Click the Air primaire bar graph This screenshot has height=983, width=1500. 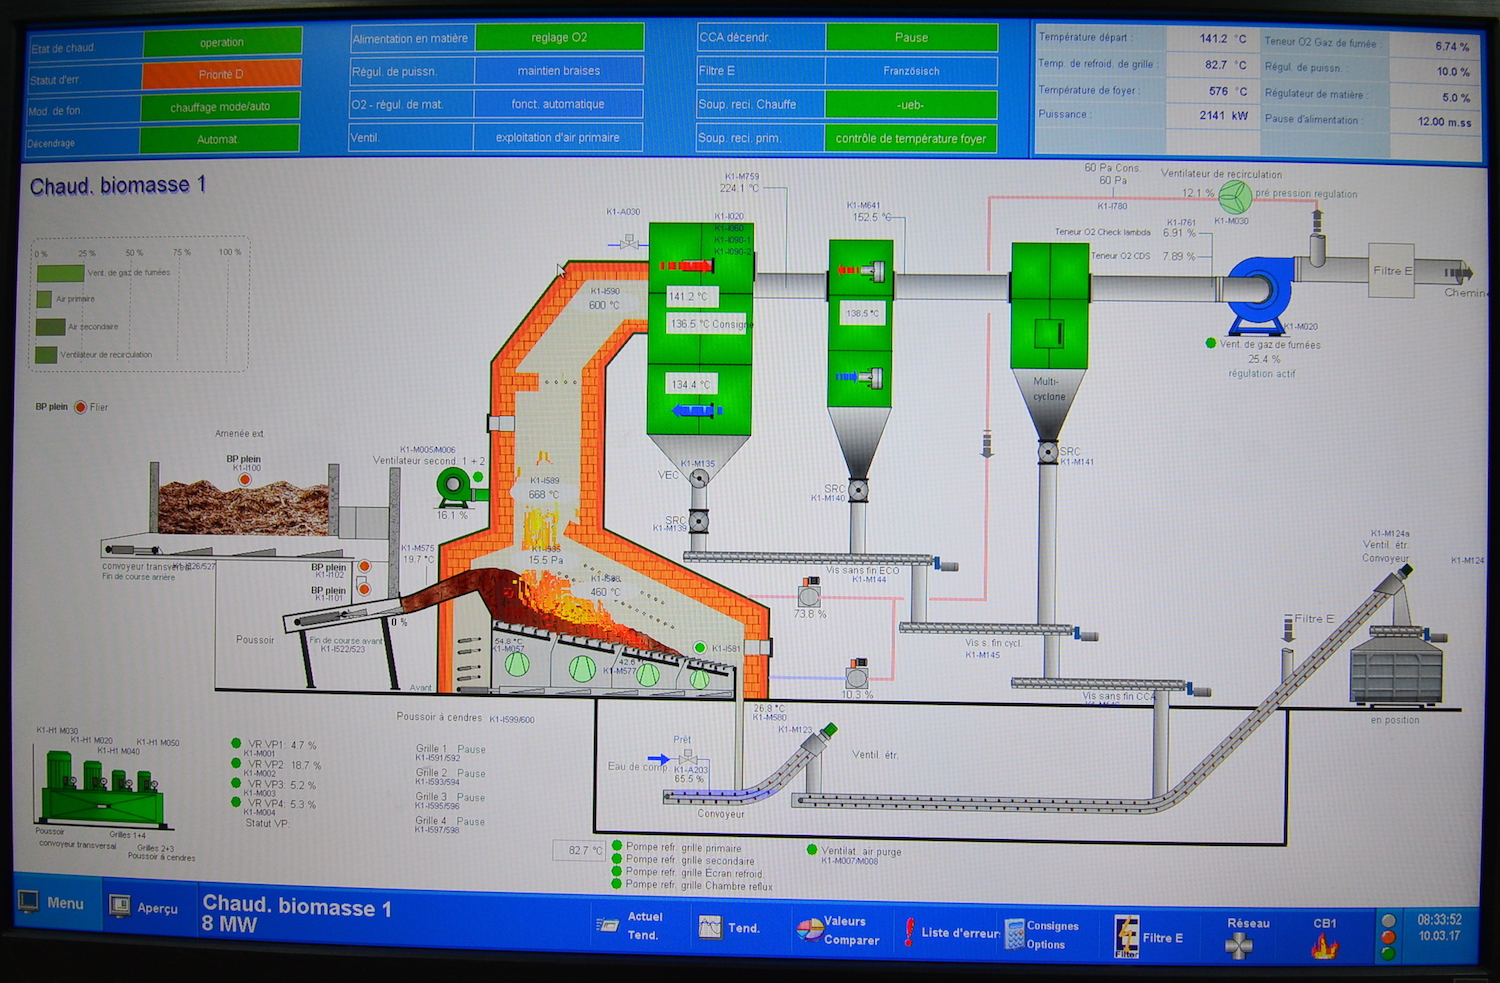(x=44, y=299)
